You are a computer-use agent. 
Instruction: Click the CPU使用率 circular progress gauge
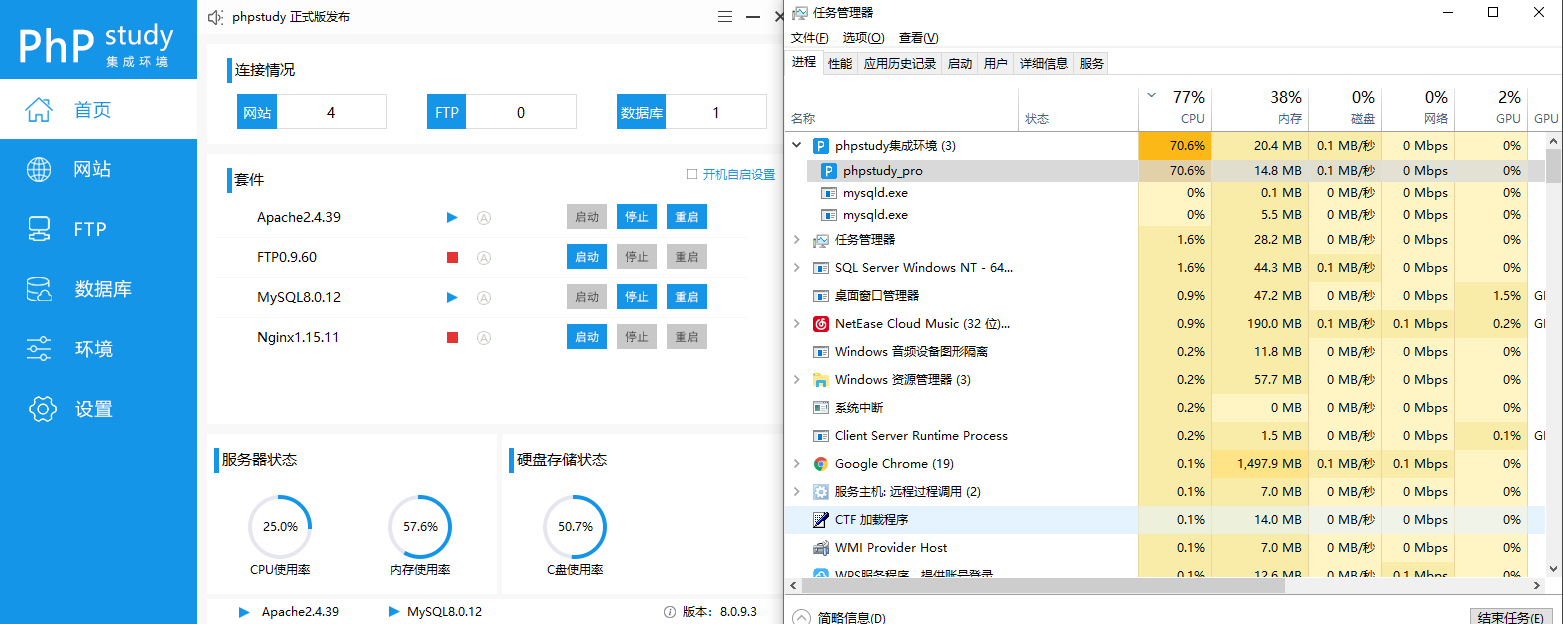coord(280,527)
